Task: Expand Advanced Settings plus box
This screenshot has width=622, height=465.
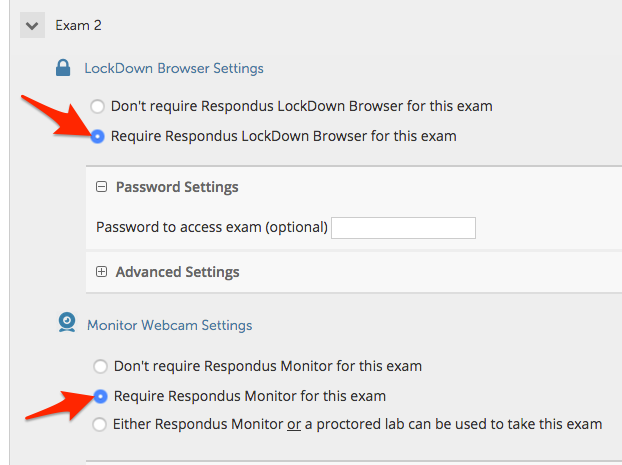Action: 102,271
